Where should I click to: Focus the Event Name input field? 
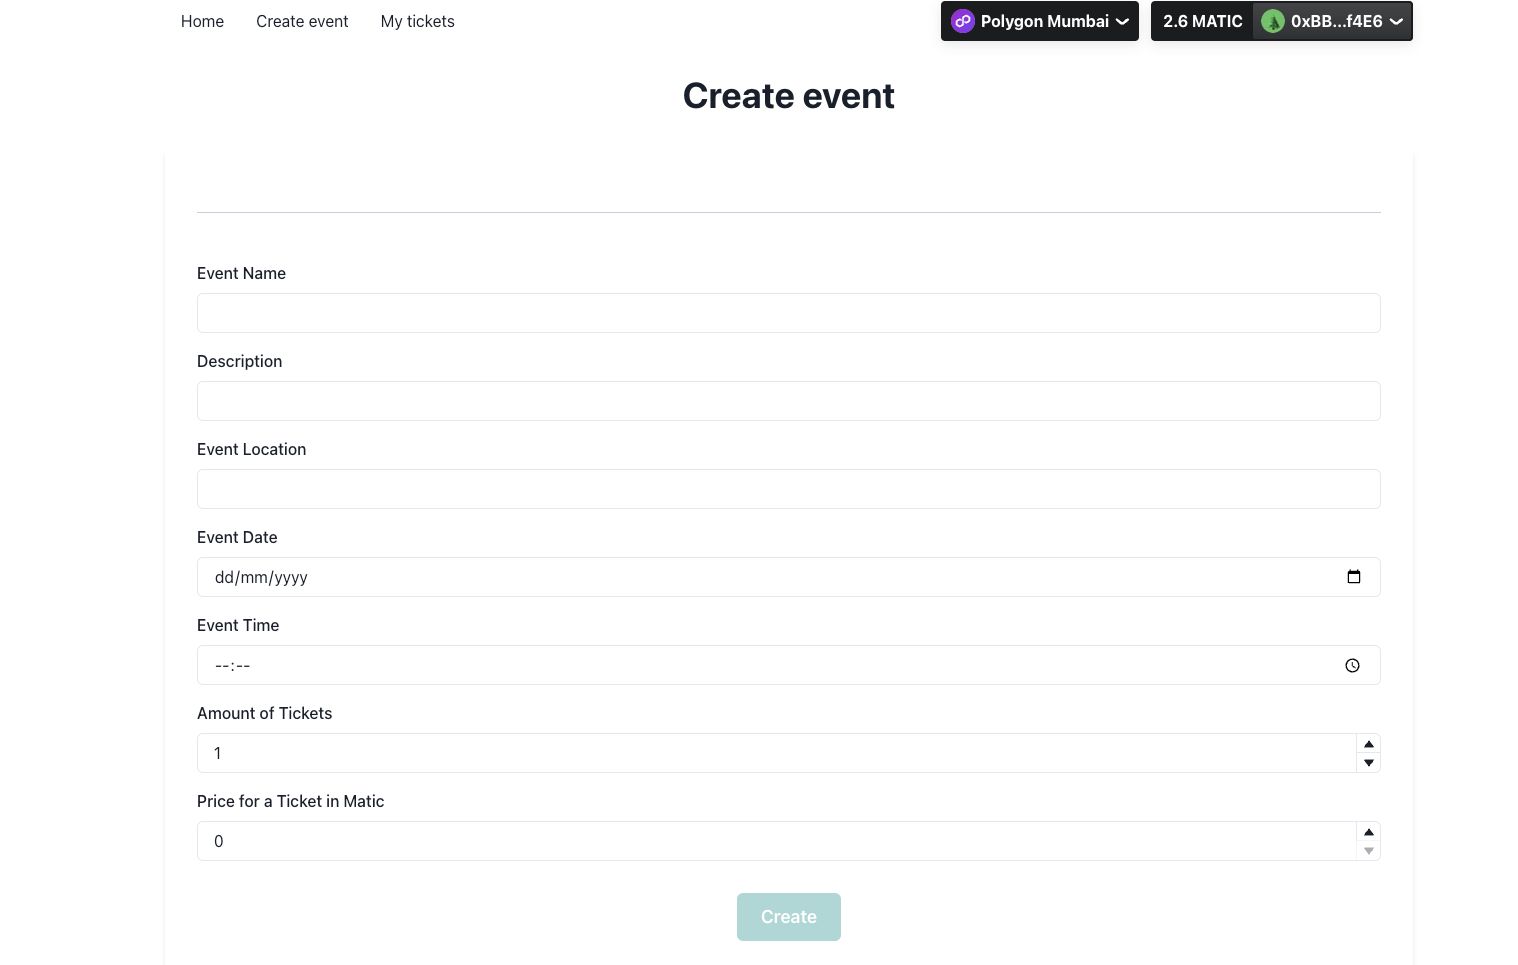(x=788, y=313)
